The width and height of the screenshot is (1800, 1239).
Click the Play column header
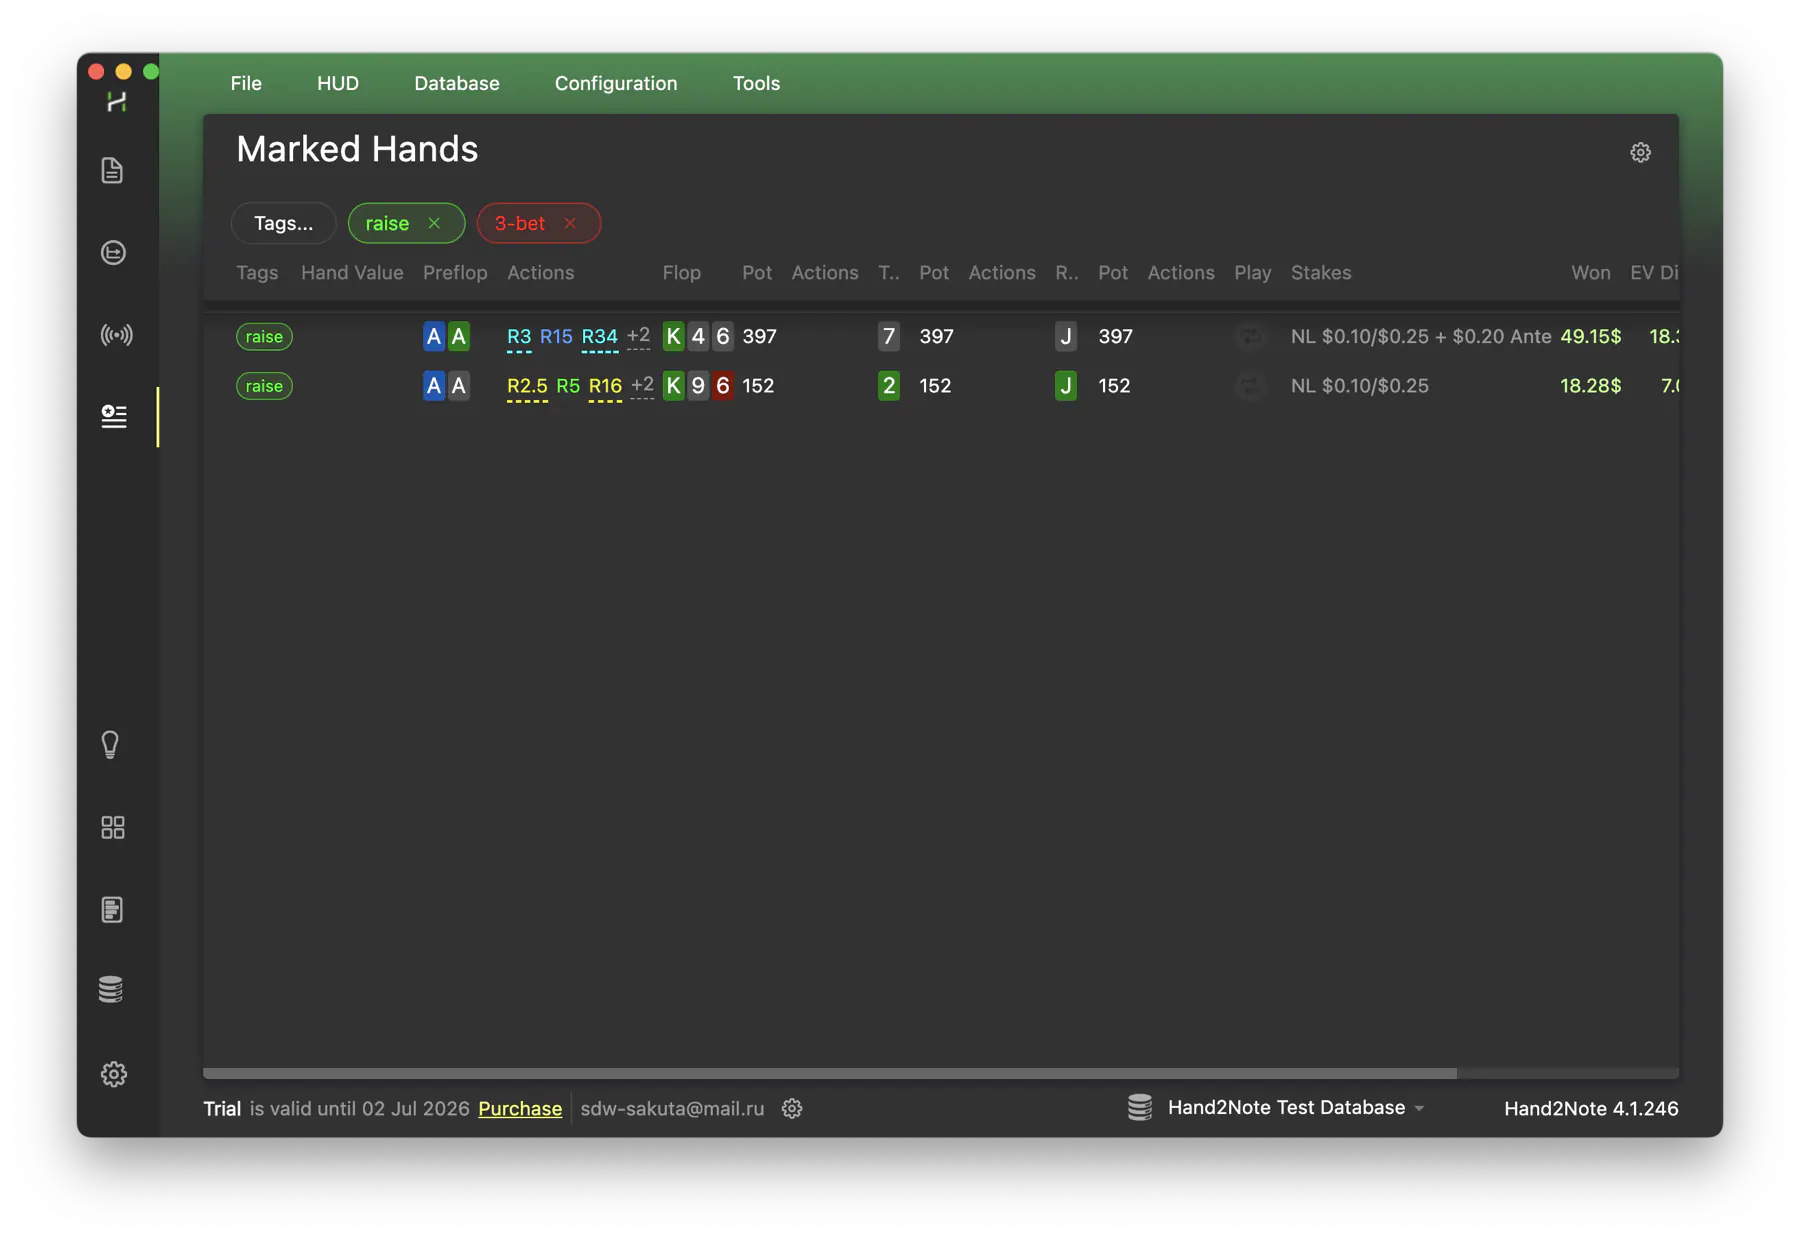pos(1252,273)
